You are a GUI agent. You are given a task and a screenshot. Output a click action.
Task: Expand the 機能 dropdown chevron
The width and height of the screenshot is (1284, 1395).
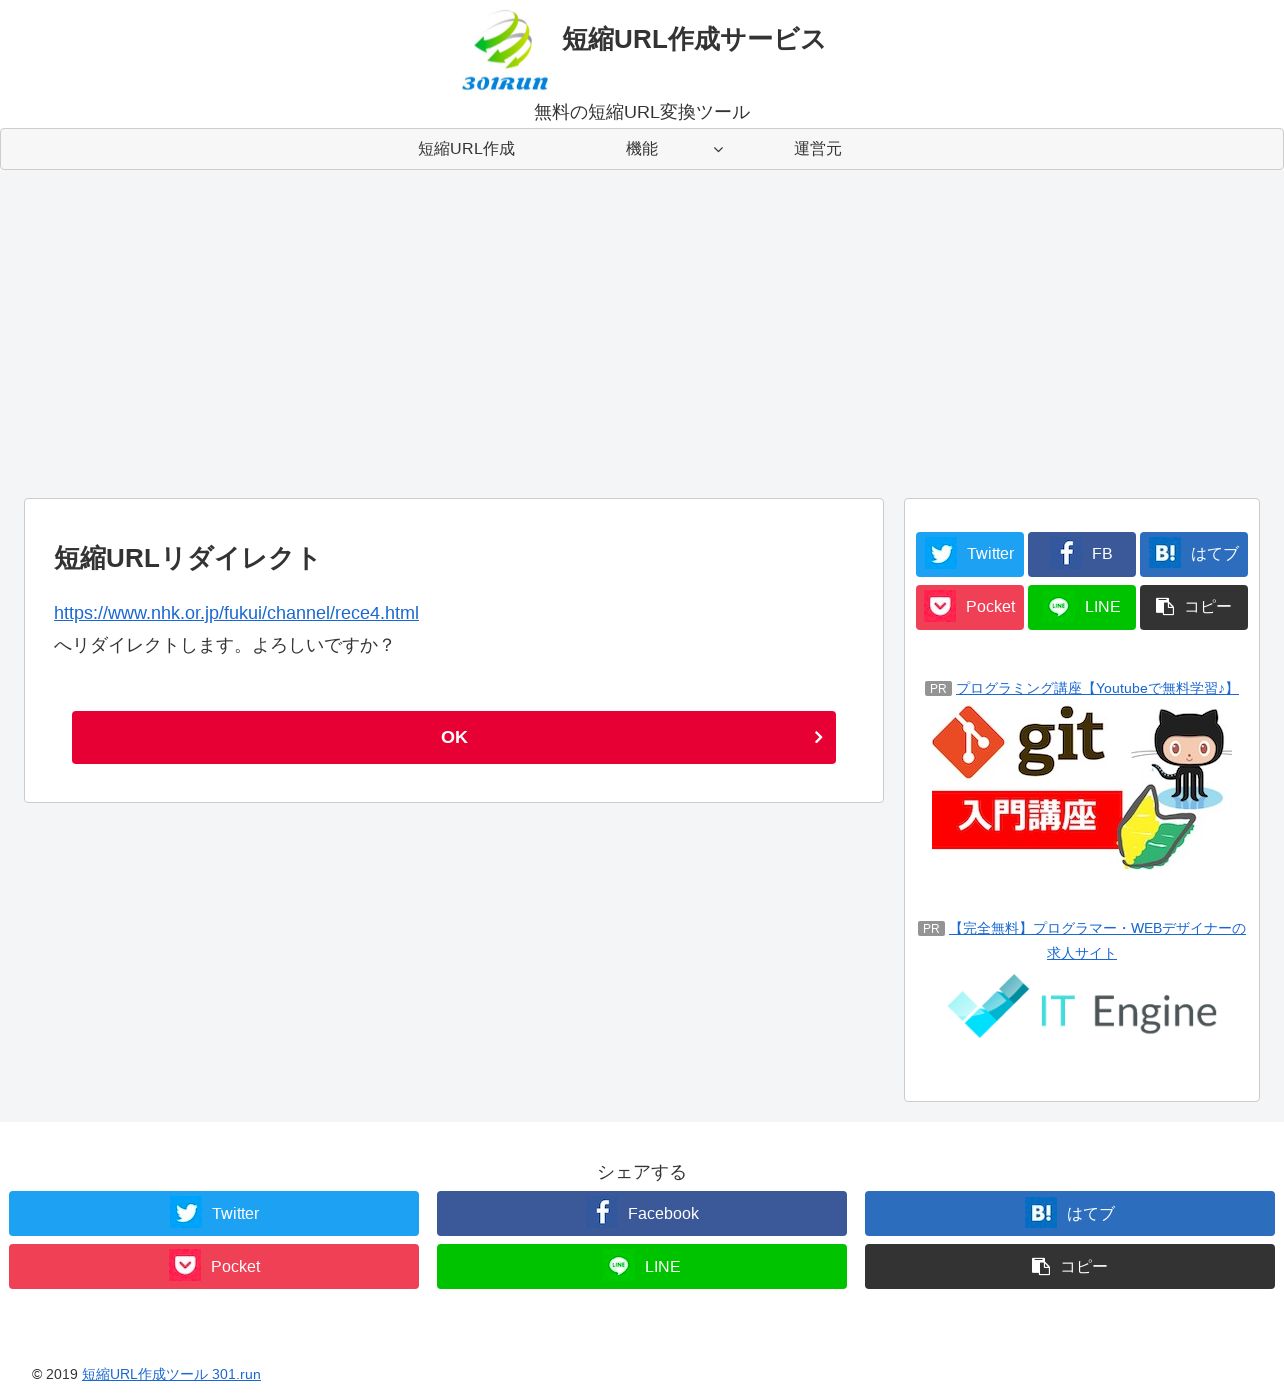click(718, 150)
